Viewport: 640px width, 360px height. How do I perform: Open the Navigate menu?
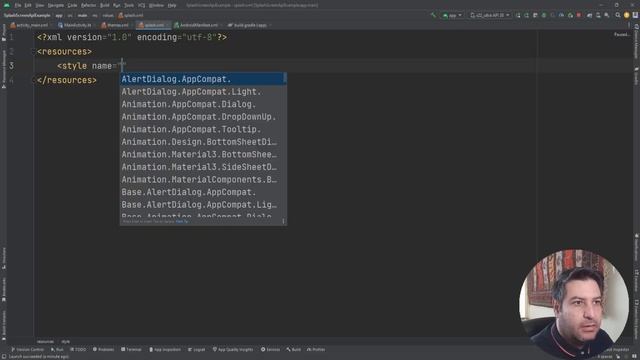pos(56,5)
